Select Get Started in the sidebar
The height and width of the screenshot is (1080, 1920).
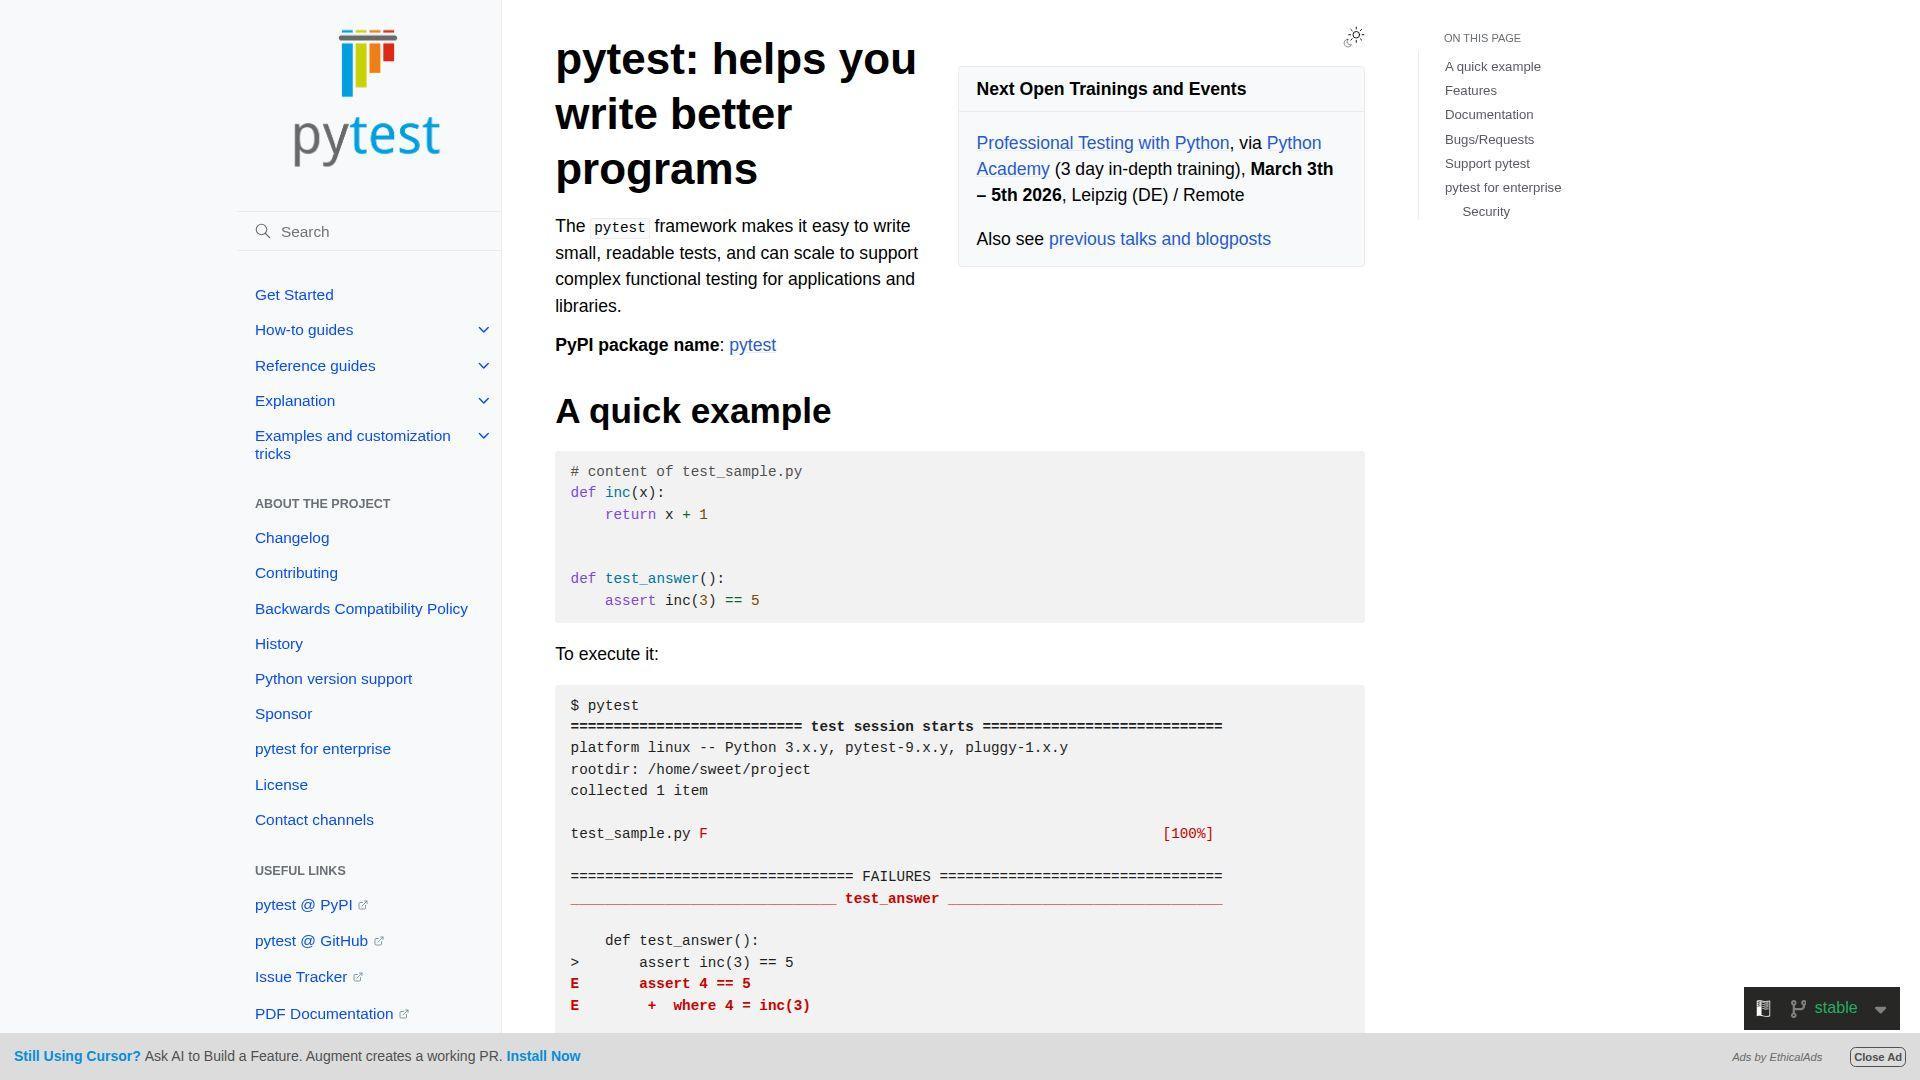294,294
